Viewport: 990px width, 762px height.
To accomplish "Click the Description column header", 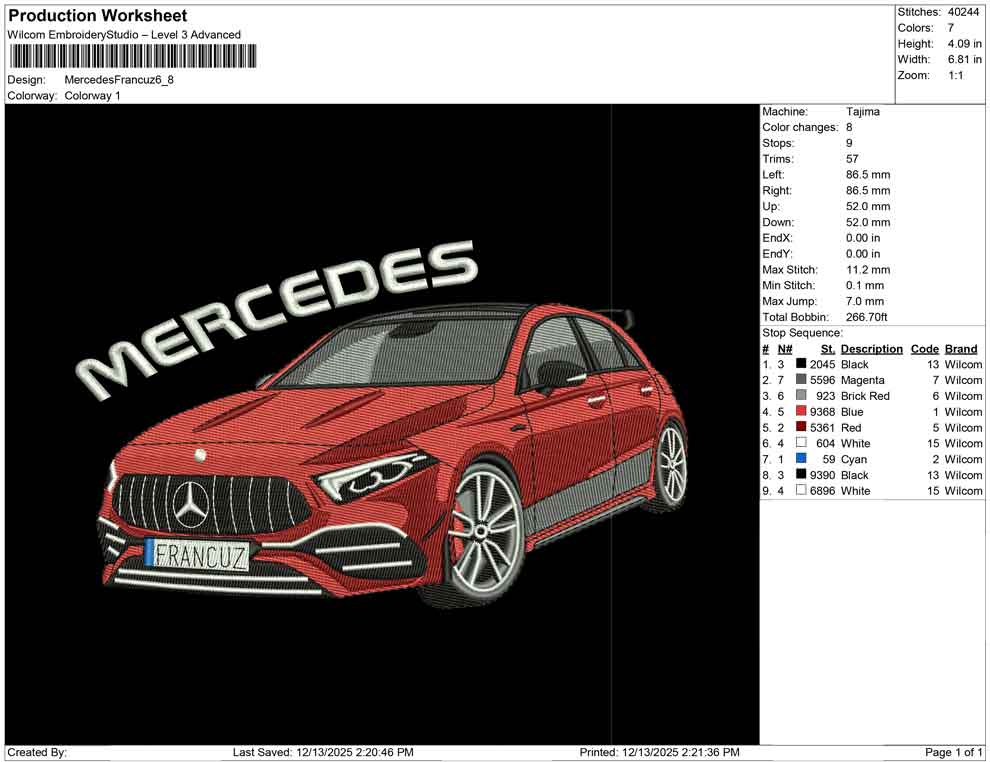I will coord(871,348).
